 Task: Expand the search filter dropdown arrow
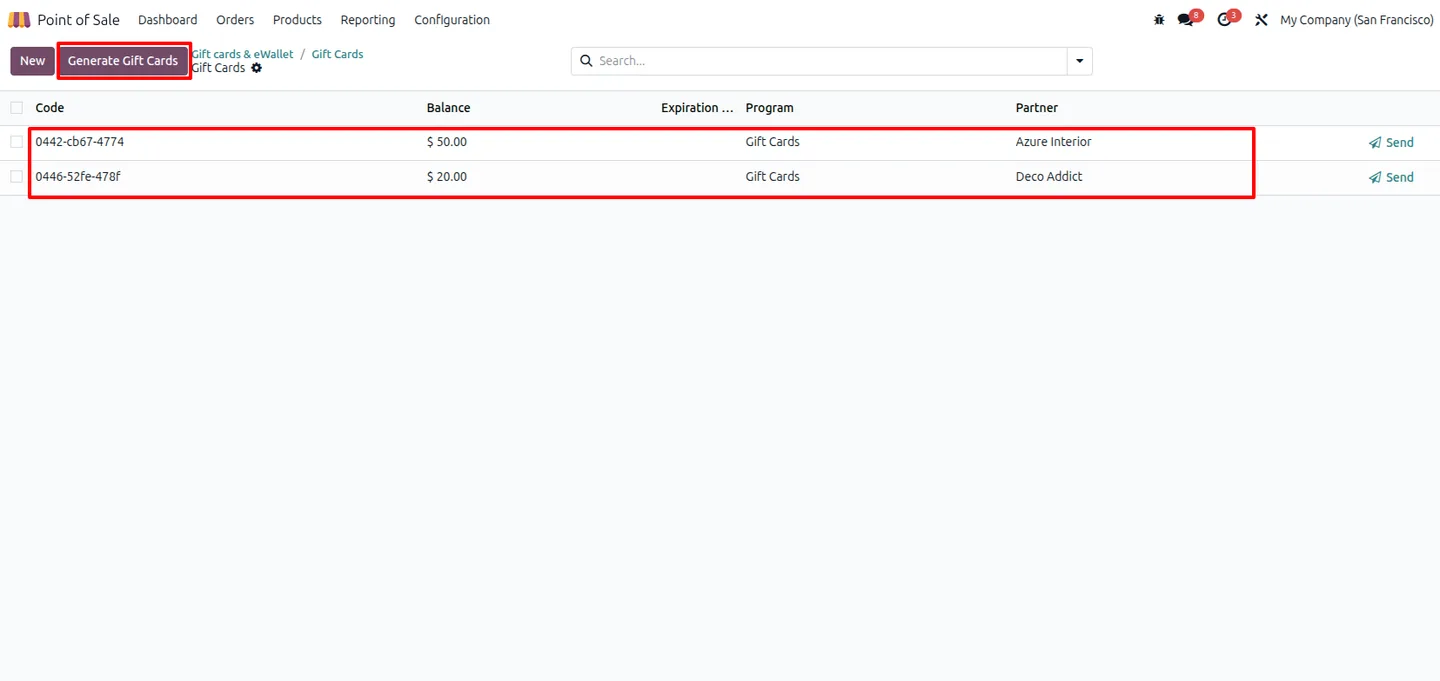(1080, 61)
